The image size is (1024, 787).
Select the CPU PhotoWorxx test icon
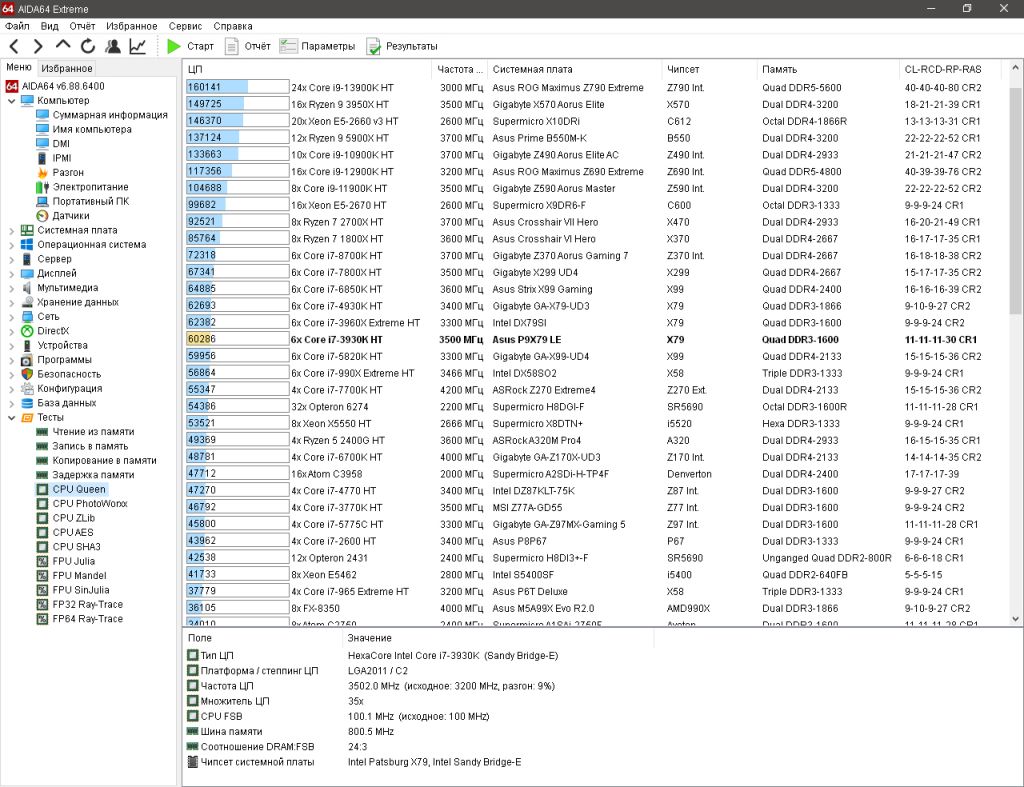[x=42, y=504]
